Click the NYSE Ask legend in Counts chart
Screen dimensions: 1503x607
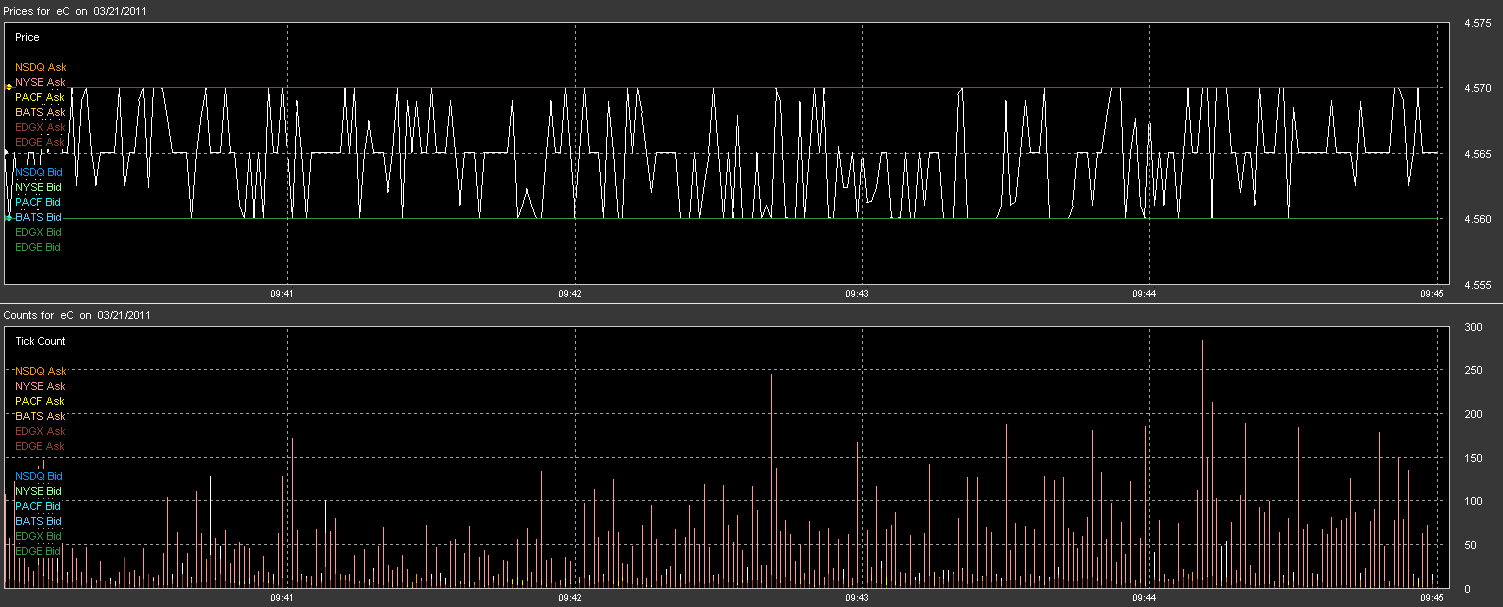click(x=40, y=386)
